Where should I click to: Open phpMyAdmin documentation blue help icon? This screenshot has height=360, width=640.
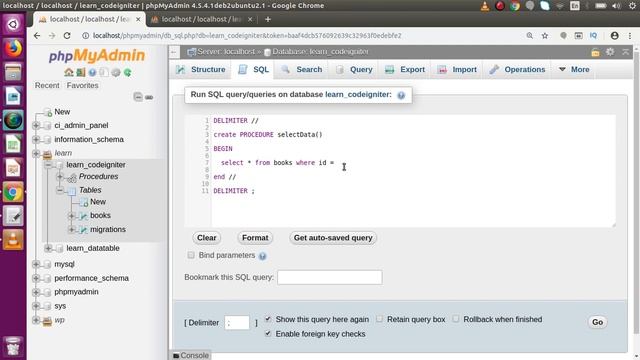point(92,72)
